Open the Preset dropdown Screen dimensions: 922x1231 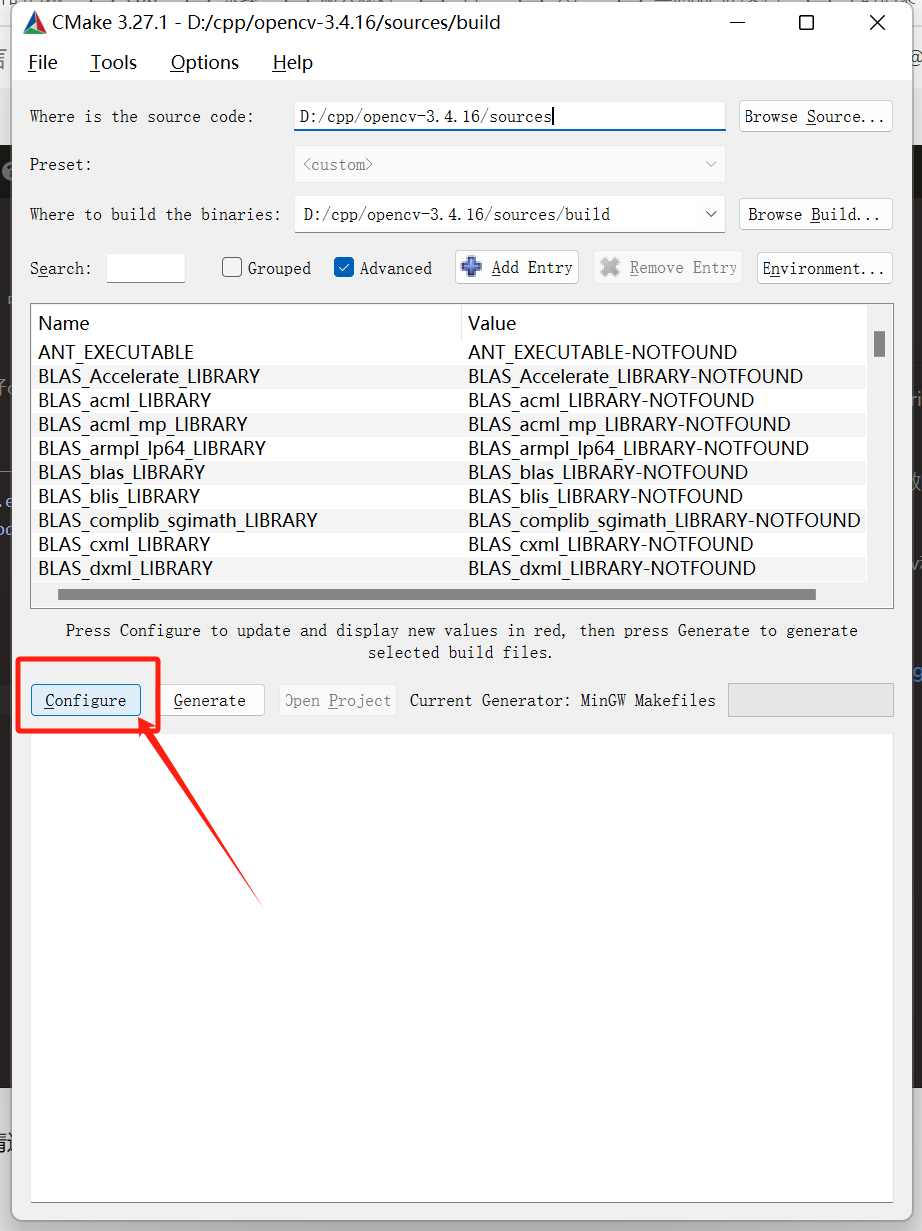coord(510,164)
